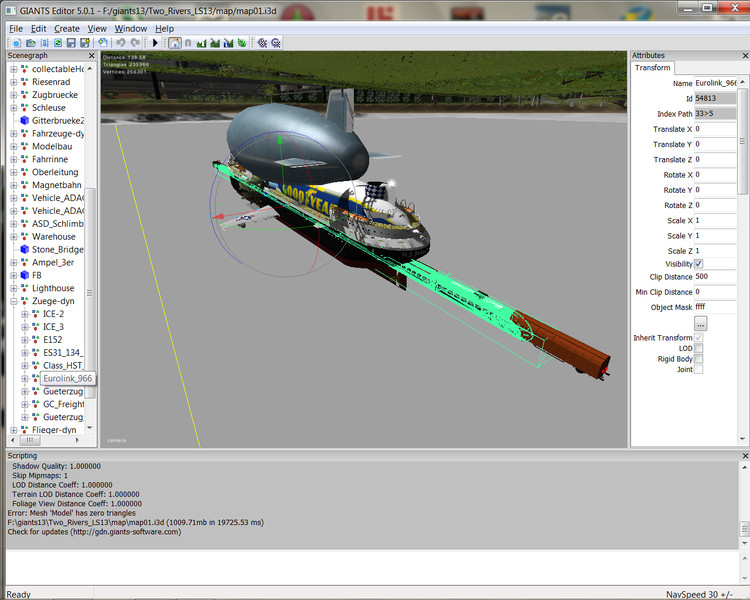Collapse the Zuege-dyn tree node

(13, 301)
